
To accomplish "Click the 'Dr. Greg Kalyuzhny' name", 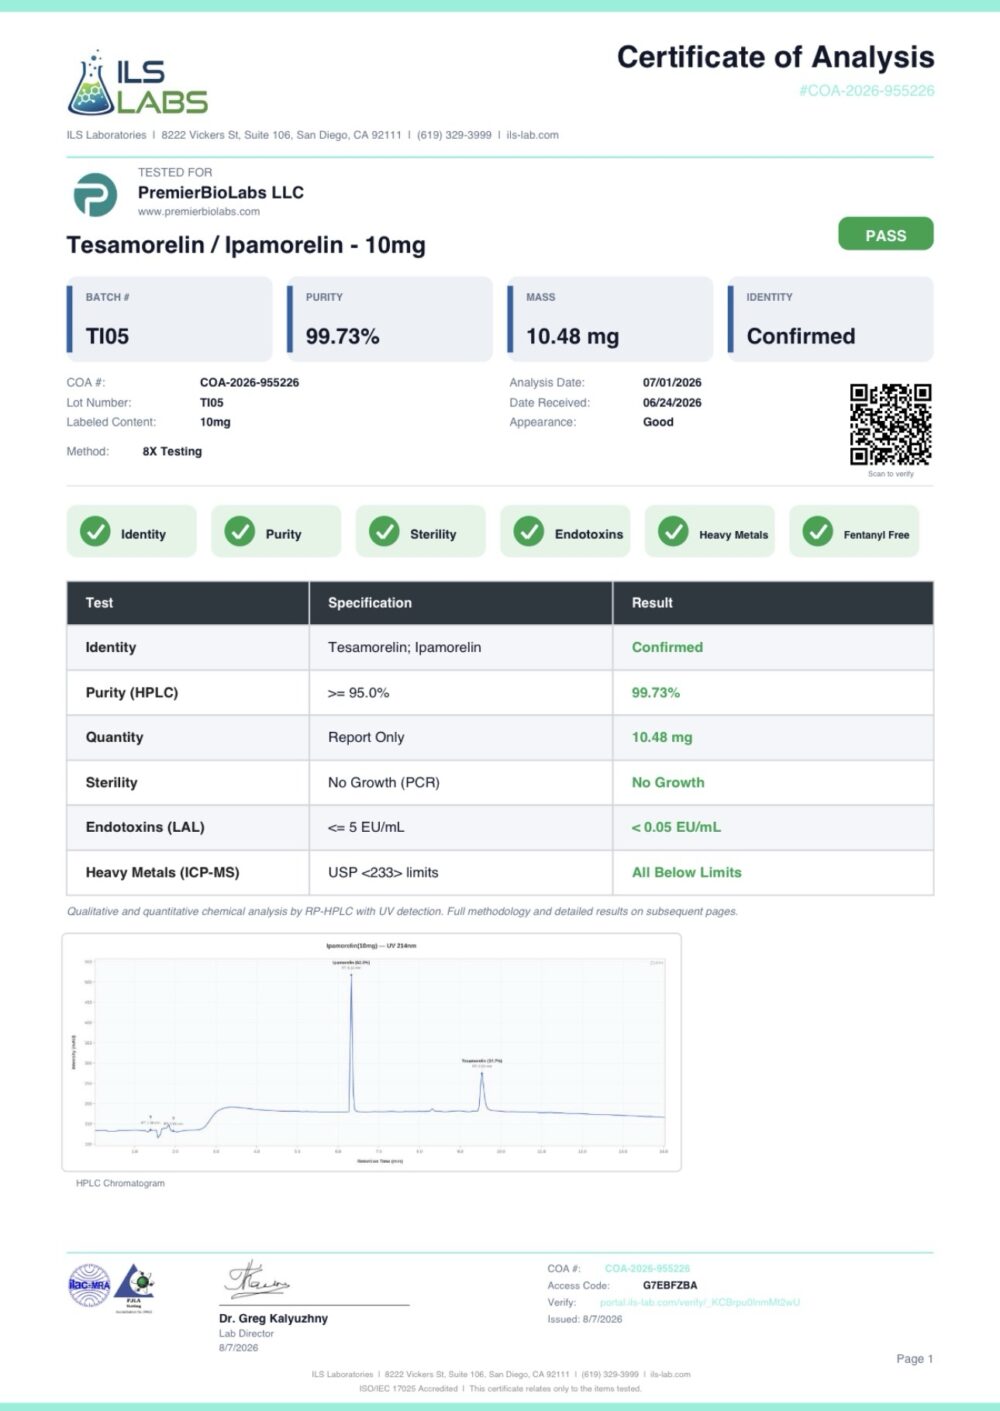I will coord(273,1318).
